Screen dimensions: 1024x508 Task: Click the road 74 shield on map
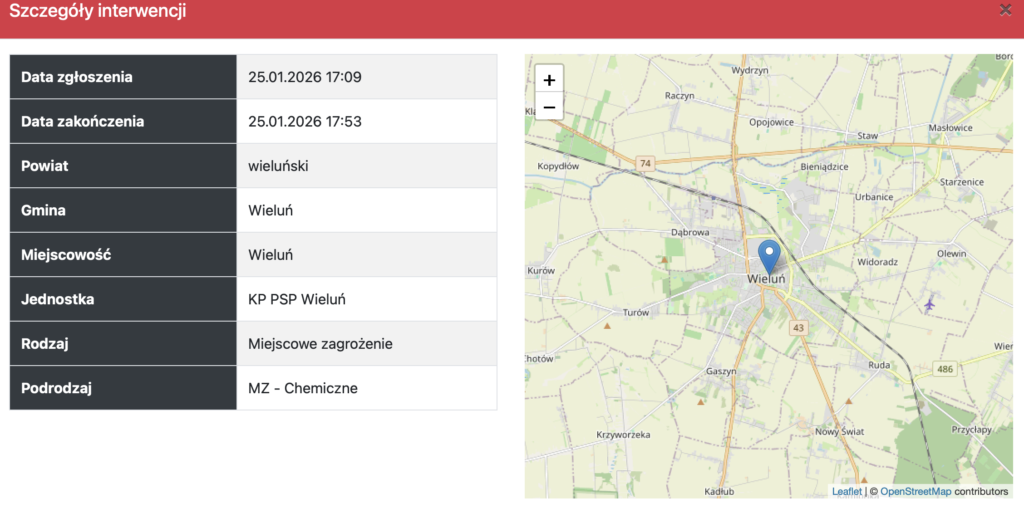pos(646,162)
